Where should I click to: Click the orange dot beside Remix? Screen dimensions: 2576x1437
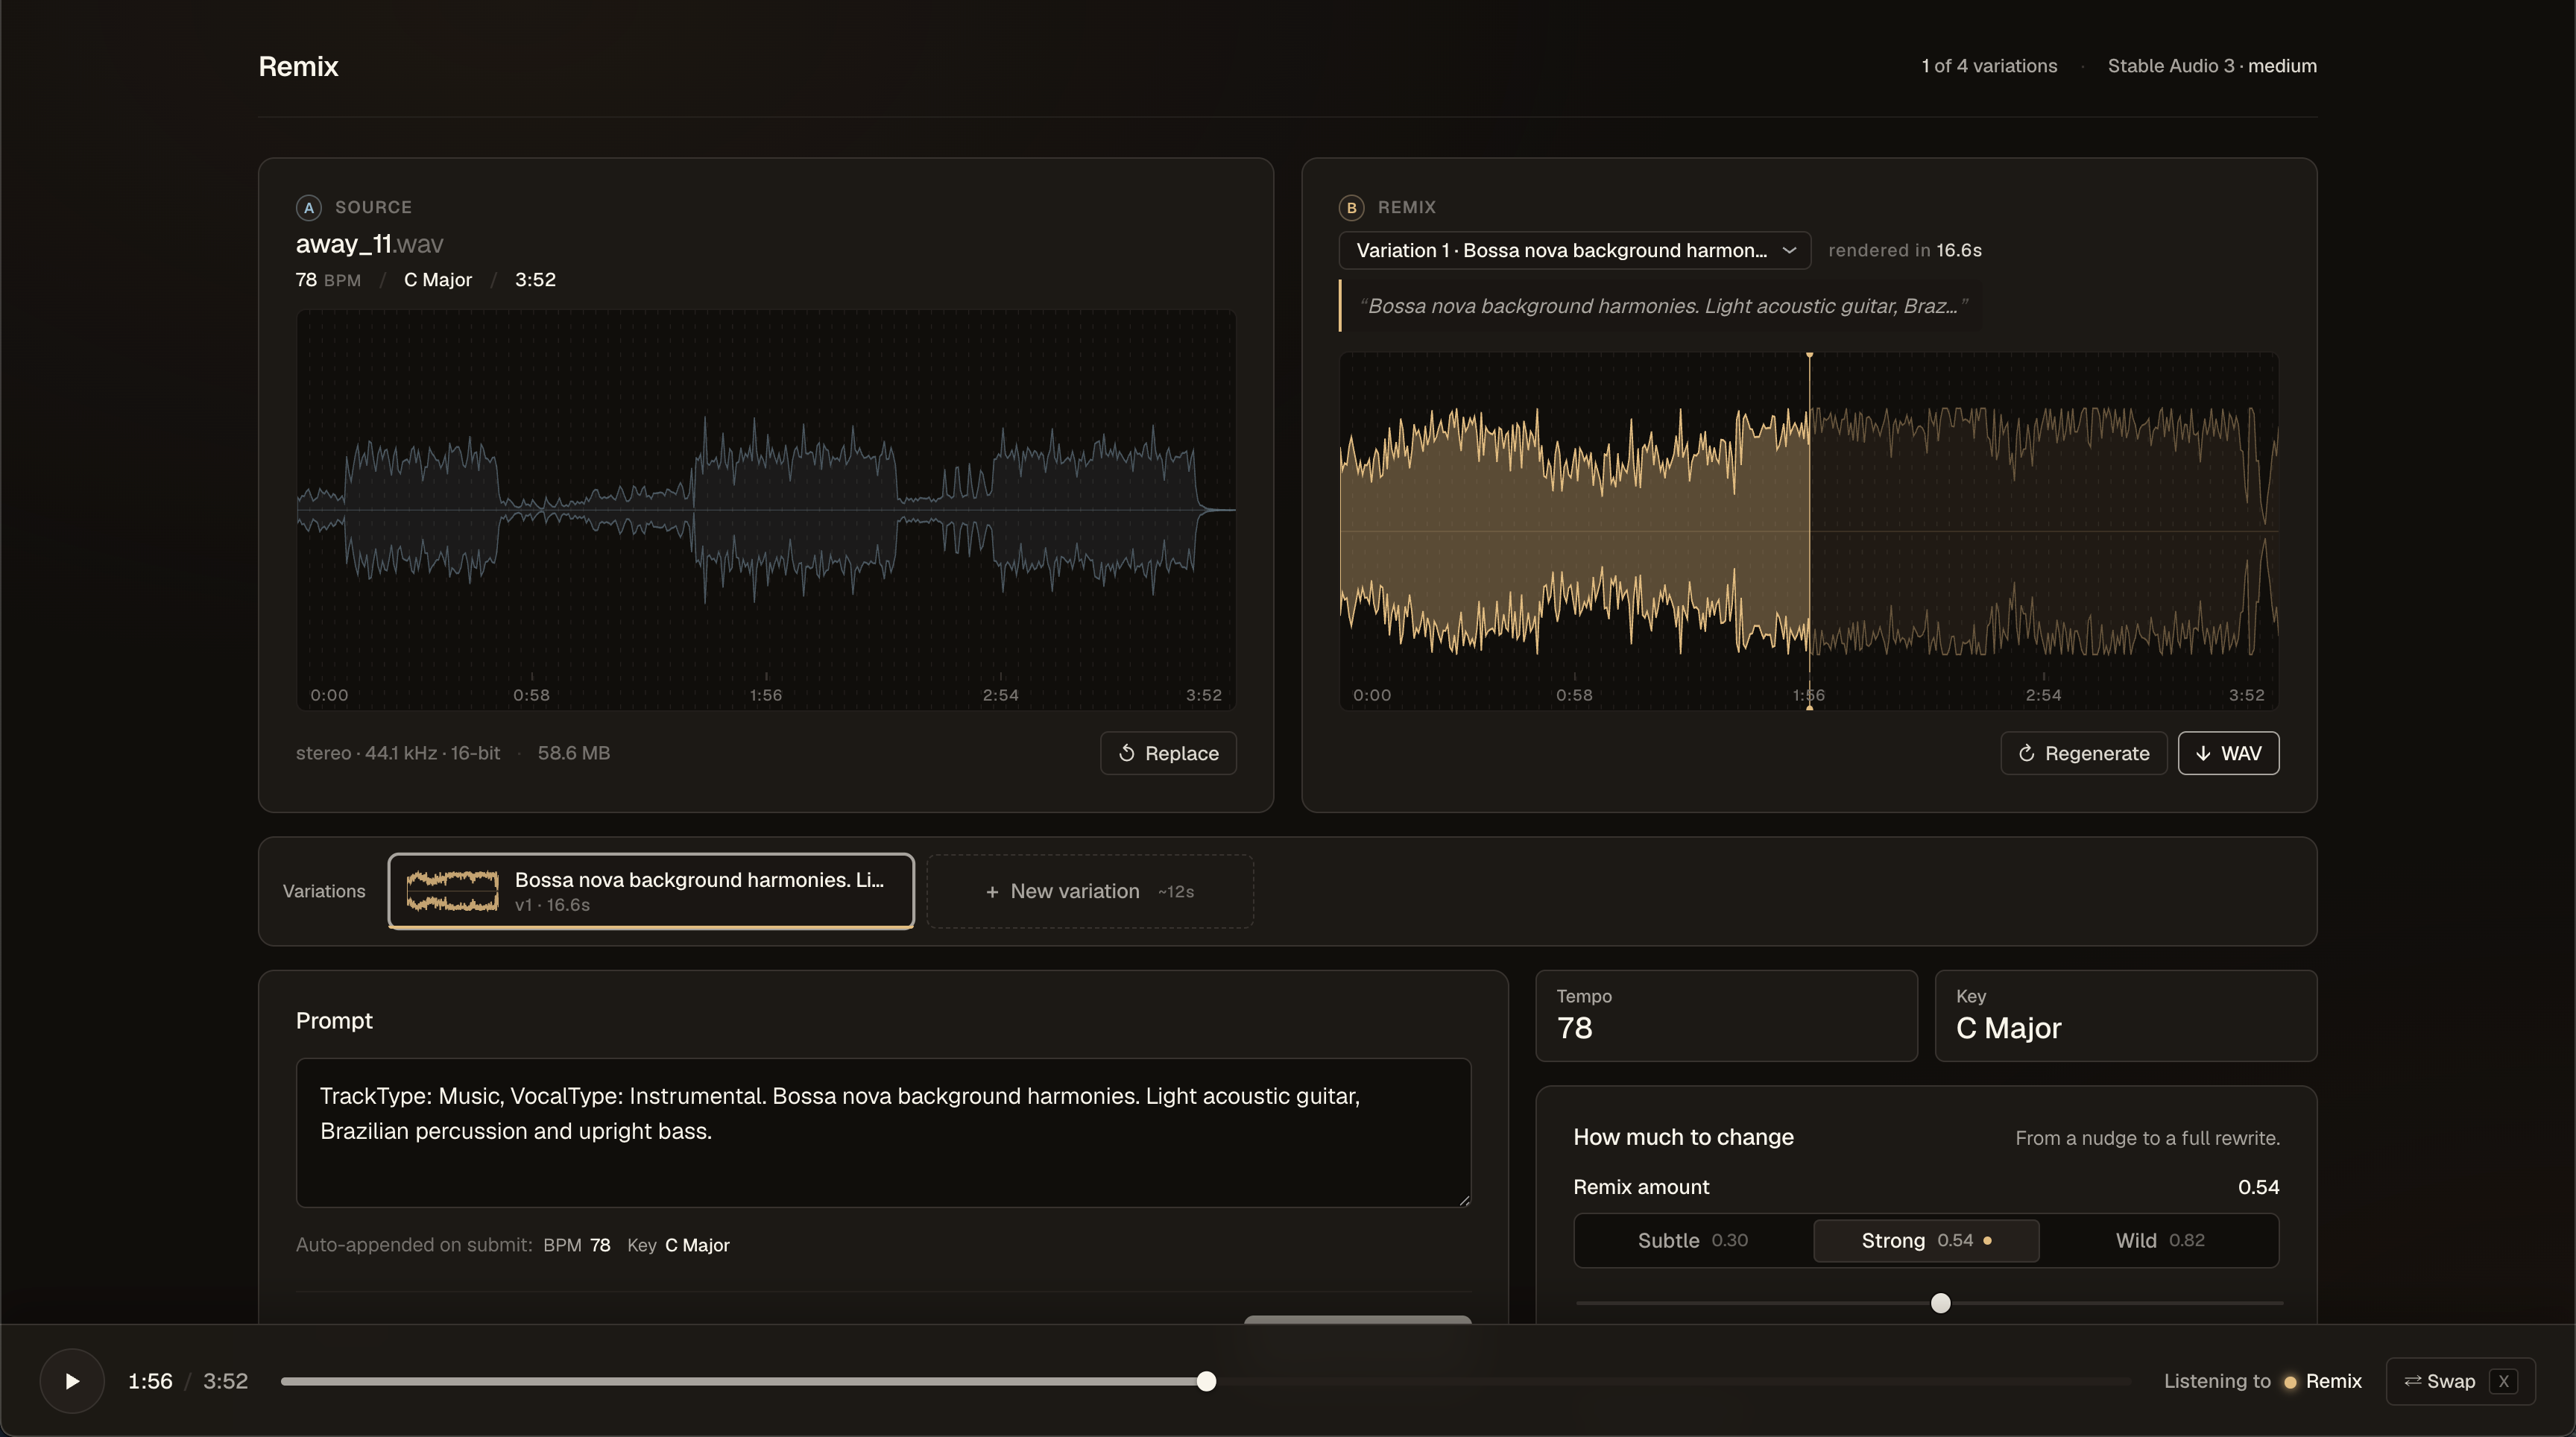tap(2289, 1382)
